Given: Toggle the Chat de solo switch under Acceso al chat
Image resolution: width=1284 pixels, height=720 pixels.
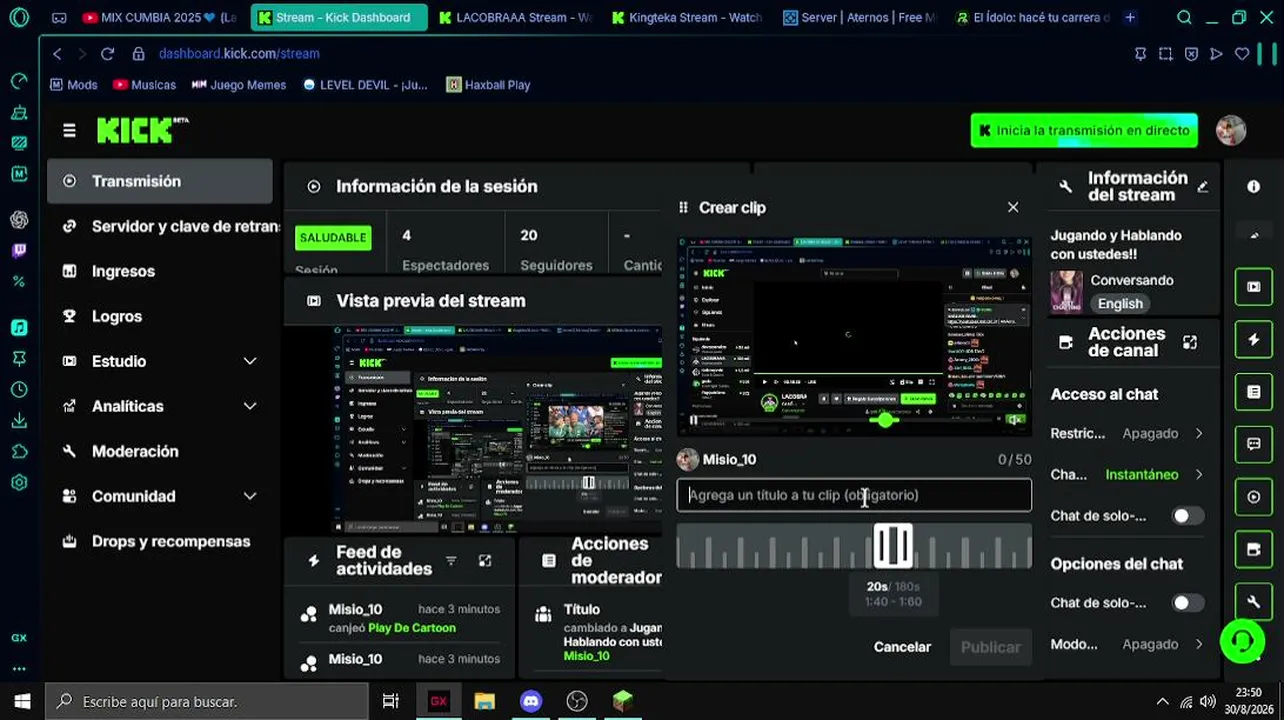Looking at the screenshot, I should click(x=1188, y=516).
